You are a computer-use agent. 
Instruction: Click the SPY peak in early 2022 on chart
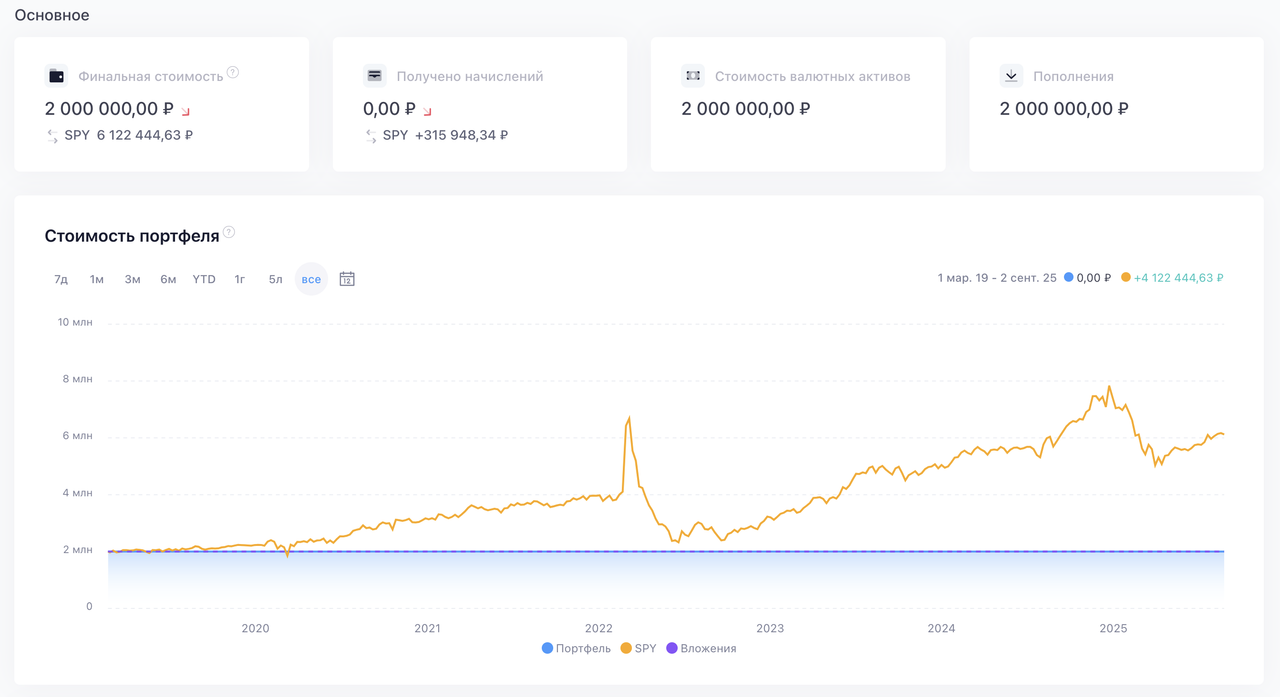click(629, 418)
